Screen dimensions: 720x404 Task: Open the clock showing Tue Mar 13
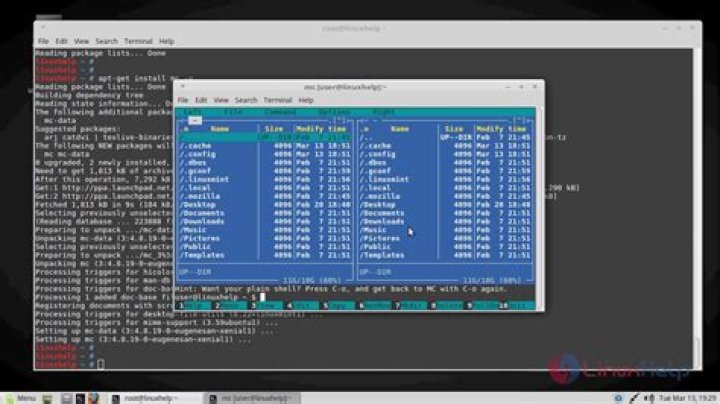click(687, 398)
